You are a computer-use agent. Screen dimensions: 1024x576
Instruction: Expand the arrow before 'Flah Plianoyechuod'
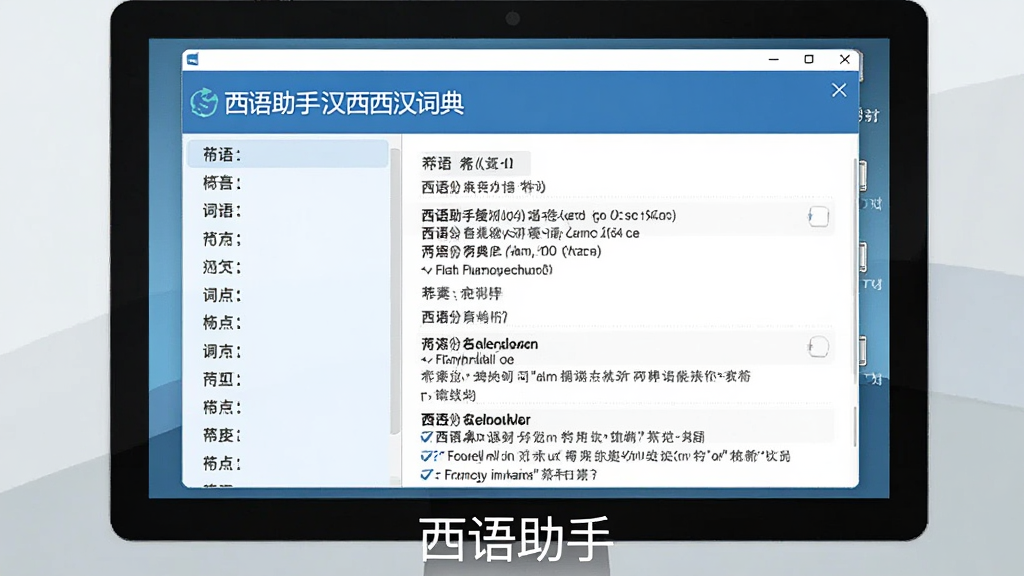click(x=426, y=270)
